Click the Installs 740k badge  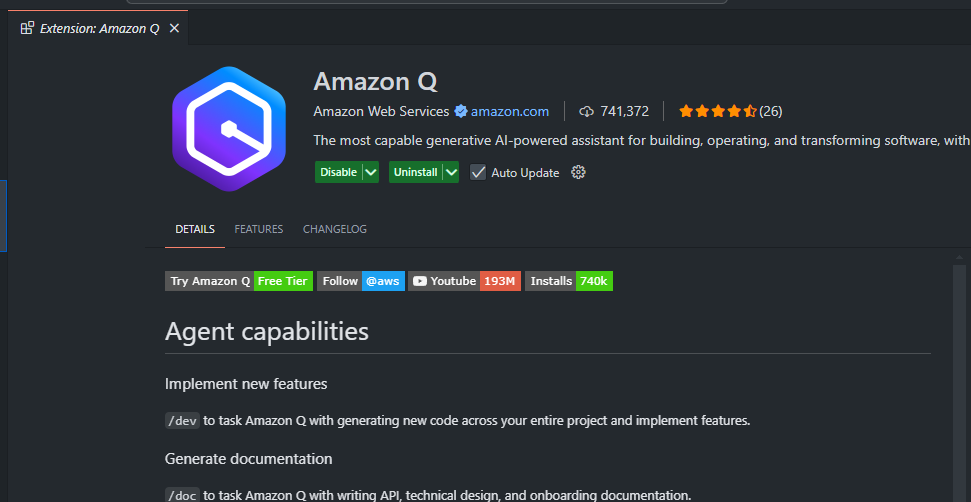pos(569,281)
